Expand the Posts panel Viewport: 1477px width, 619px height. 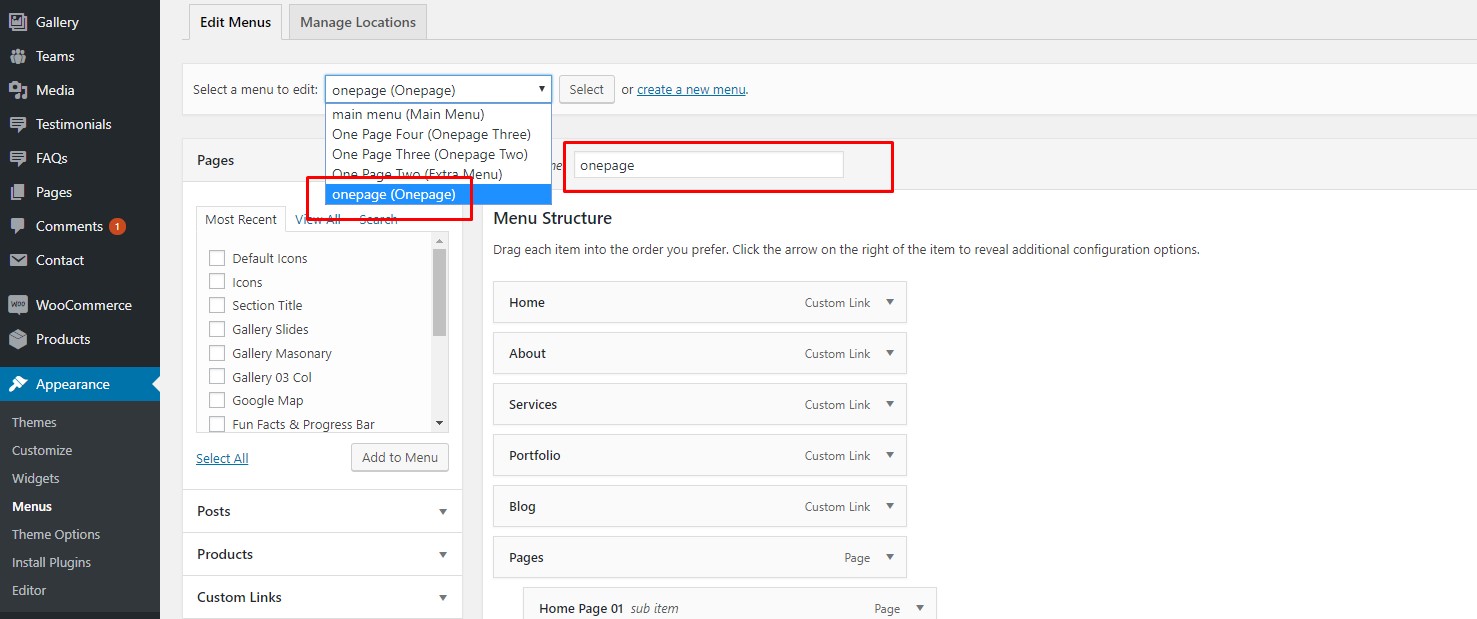[x=442, y=511]
